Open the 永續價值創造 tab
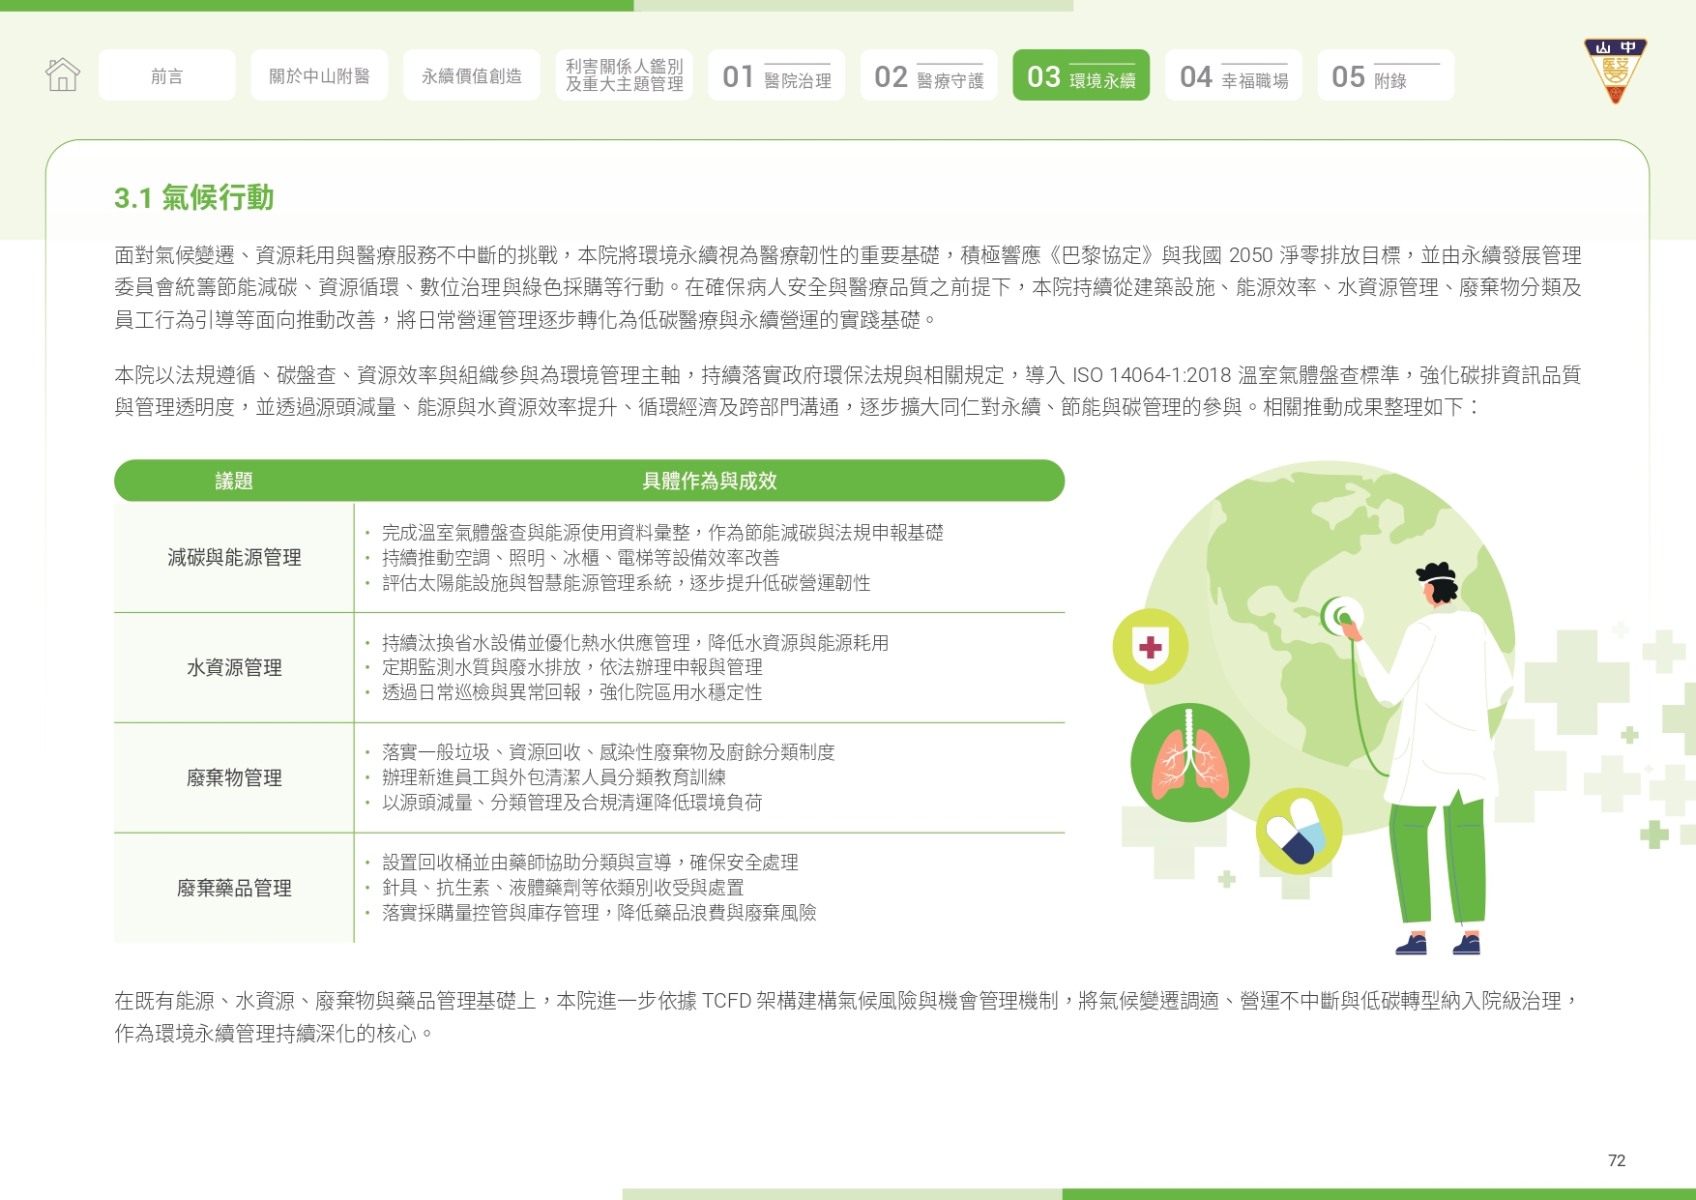Screen dimensions: 1696x1200 tap(471, 75)
